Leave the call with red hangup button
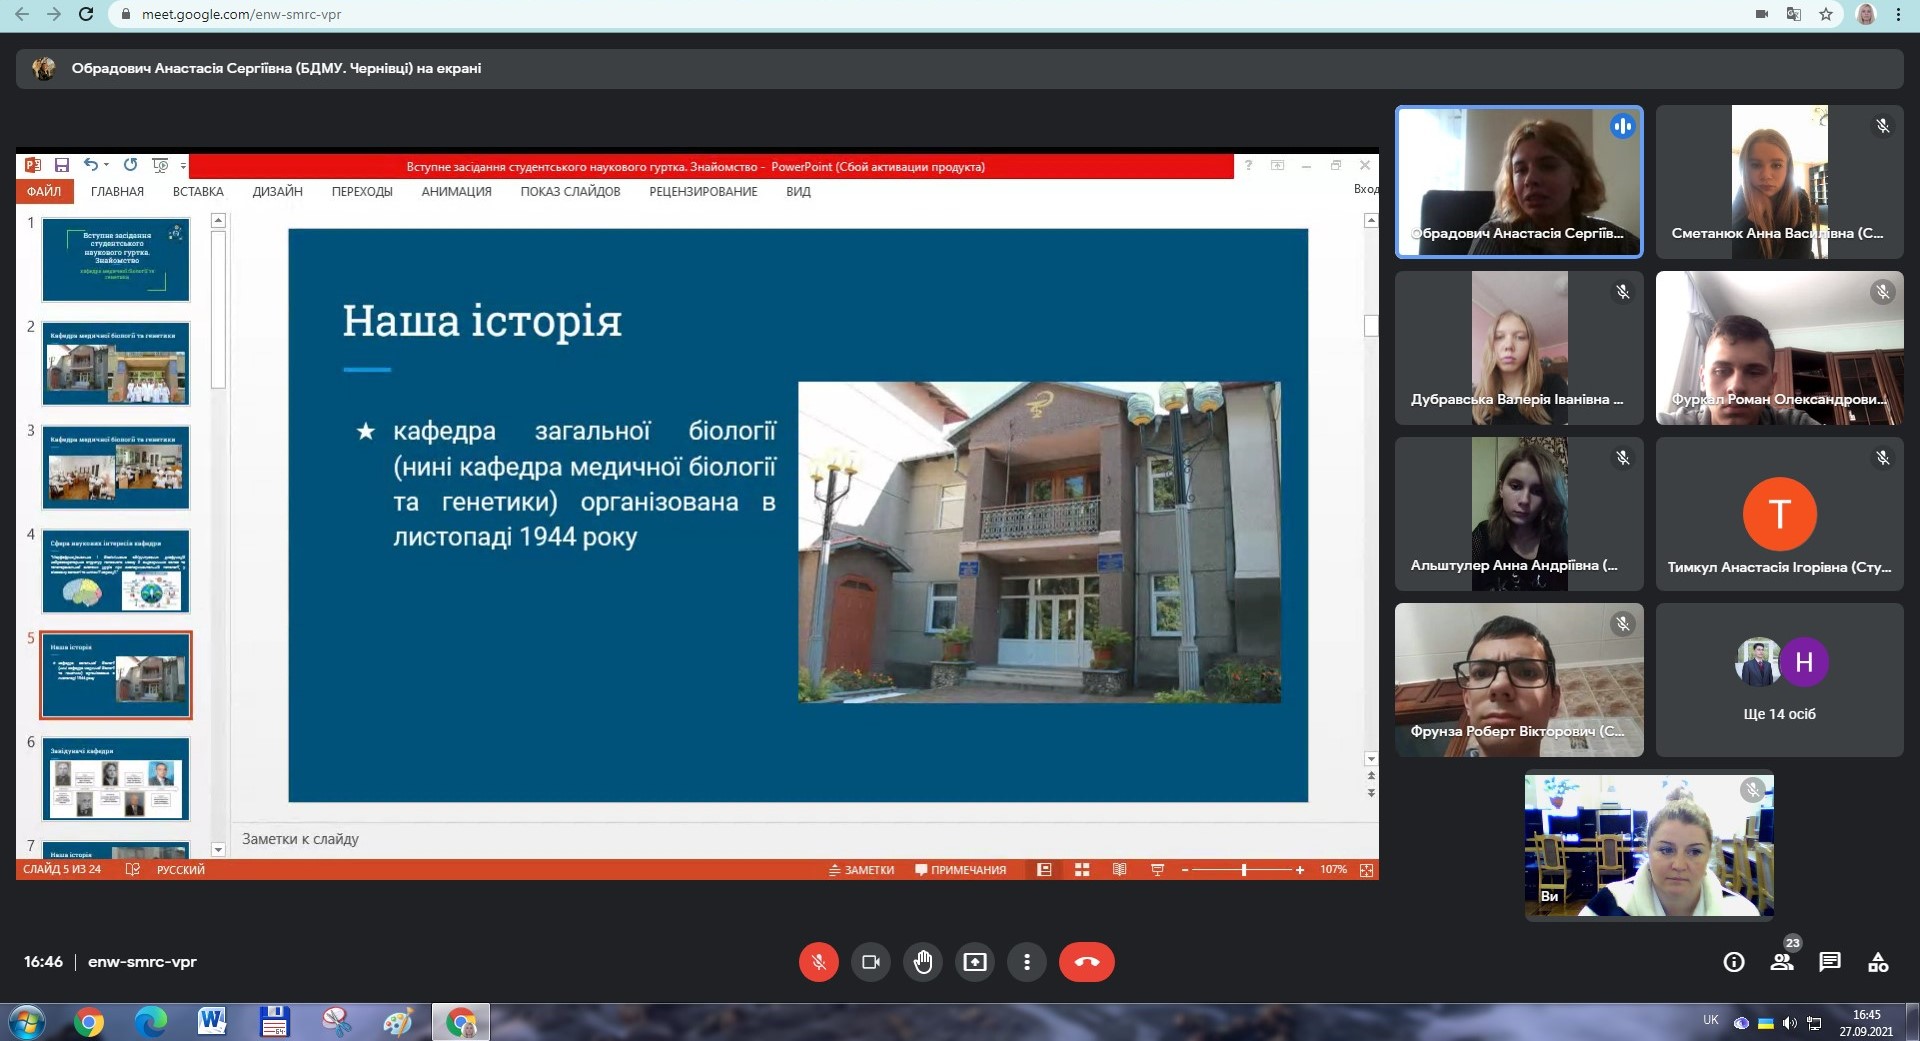 pyautogui.click(x=1087, y=962)
